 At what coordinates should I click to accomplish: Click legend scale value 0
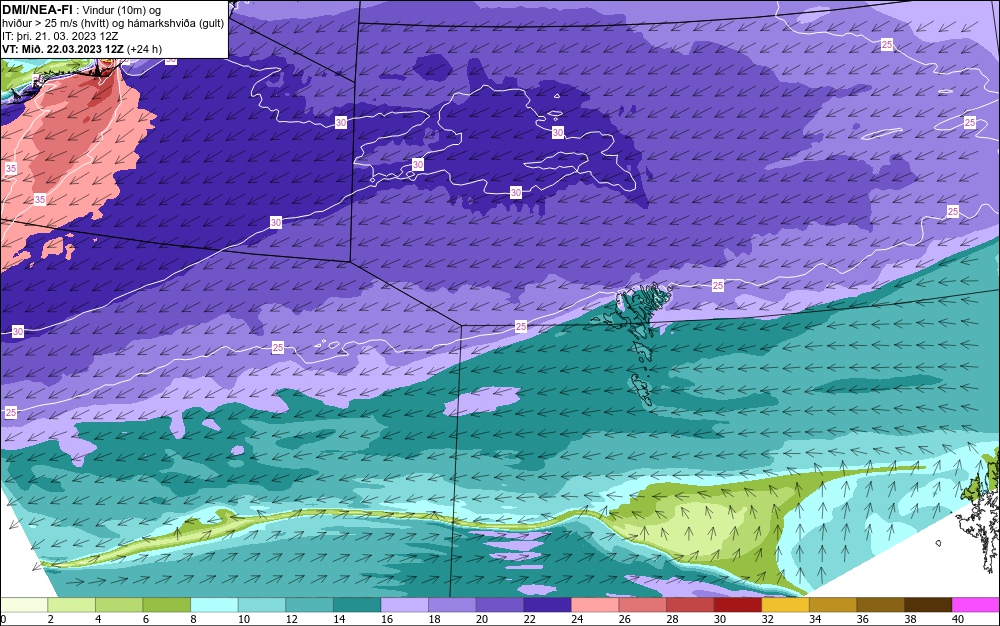coord(3,619)
